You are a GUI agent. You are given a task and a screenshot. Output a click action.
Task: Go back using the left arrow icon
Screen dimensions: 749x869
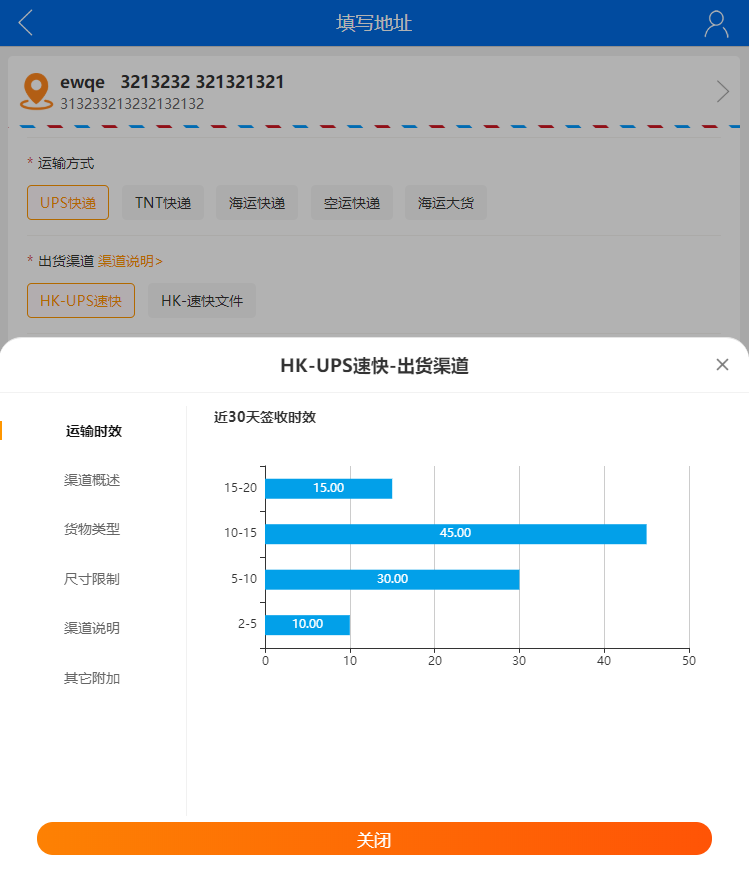pos(26,23)
